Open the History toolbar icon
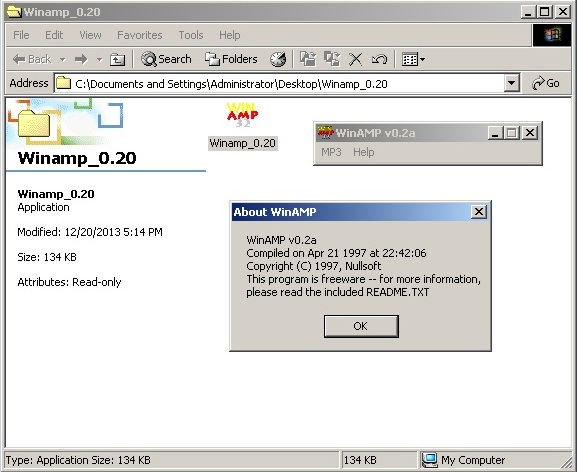 (x=278, y=59)
